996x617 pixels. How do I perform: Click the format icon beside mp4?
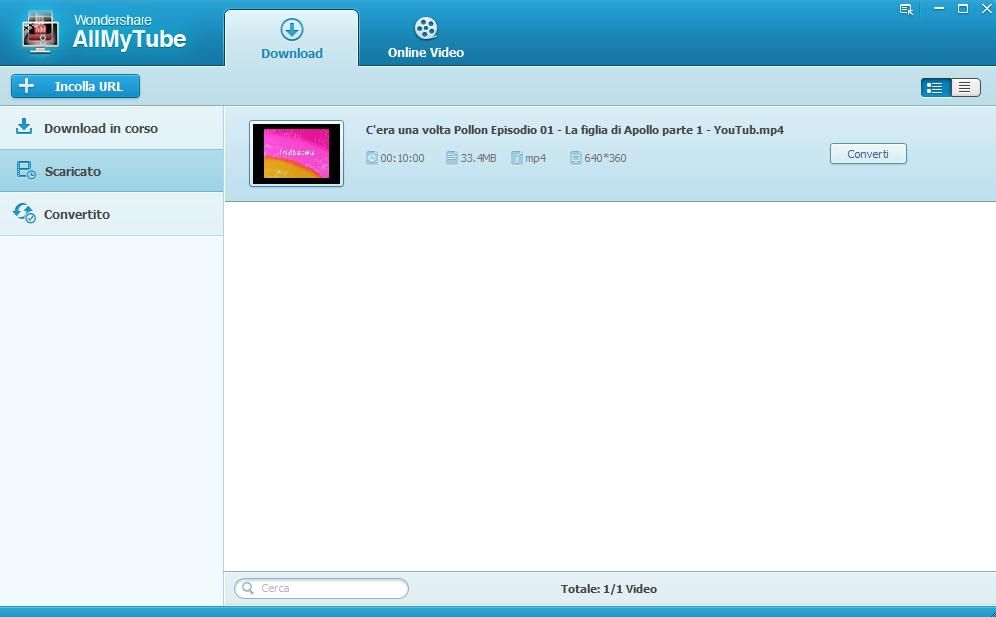[516, 158]
